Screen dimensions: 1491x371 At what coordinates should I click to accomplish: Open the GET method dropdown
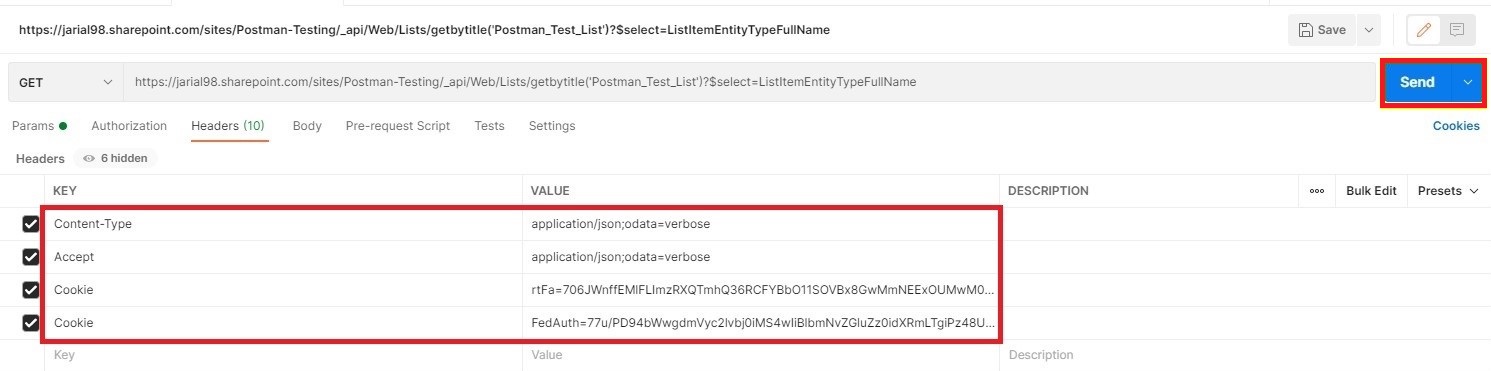point(66,82)
